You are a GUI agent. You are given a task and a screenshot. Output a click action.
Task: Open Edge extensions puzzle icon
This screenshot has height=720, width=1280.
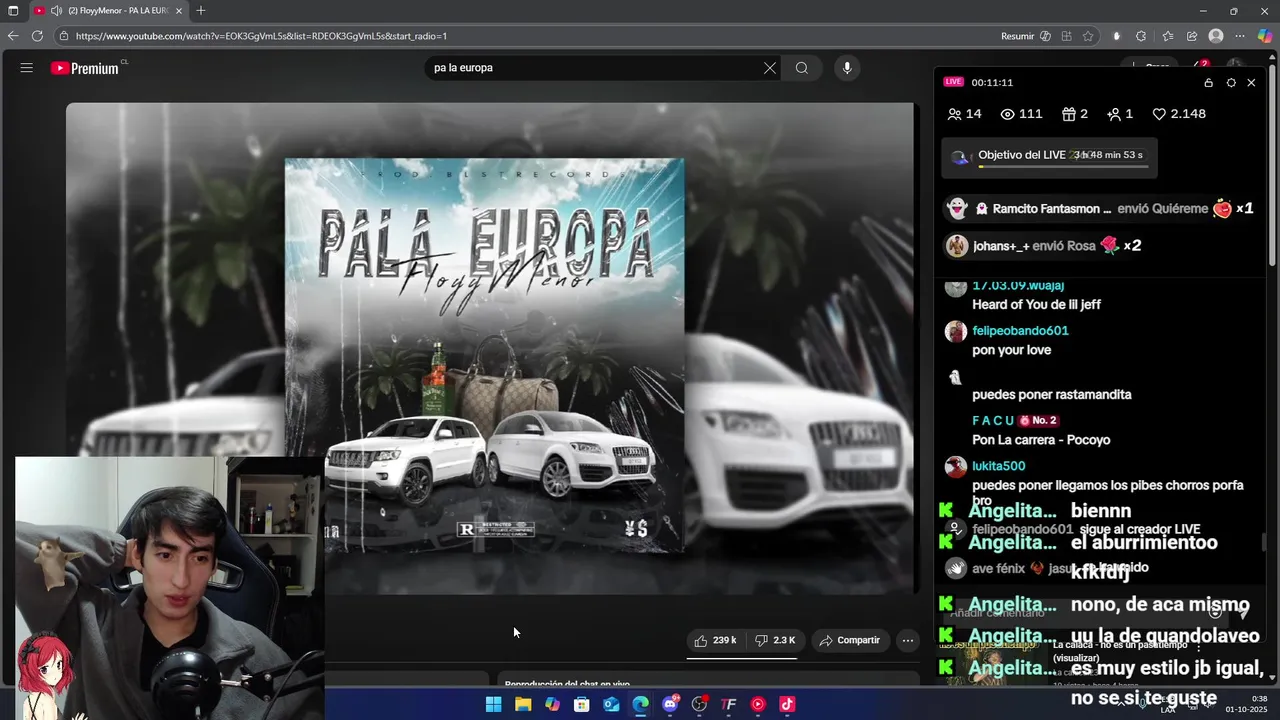pos(1141,36)
